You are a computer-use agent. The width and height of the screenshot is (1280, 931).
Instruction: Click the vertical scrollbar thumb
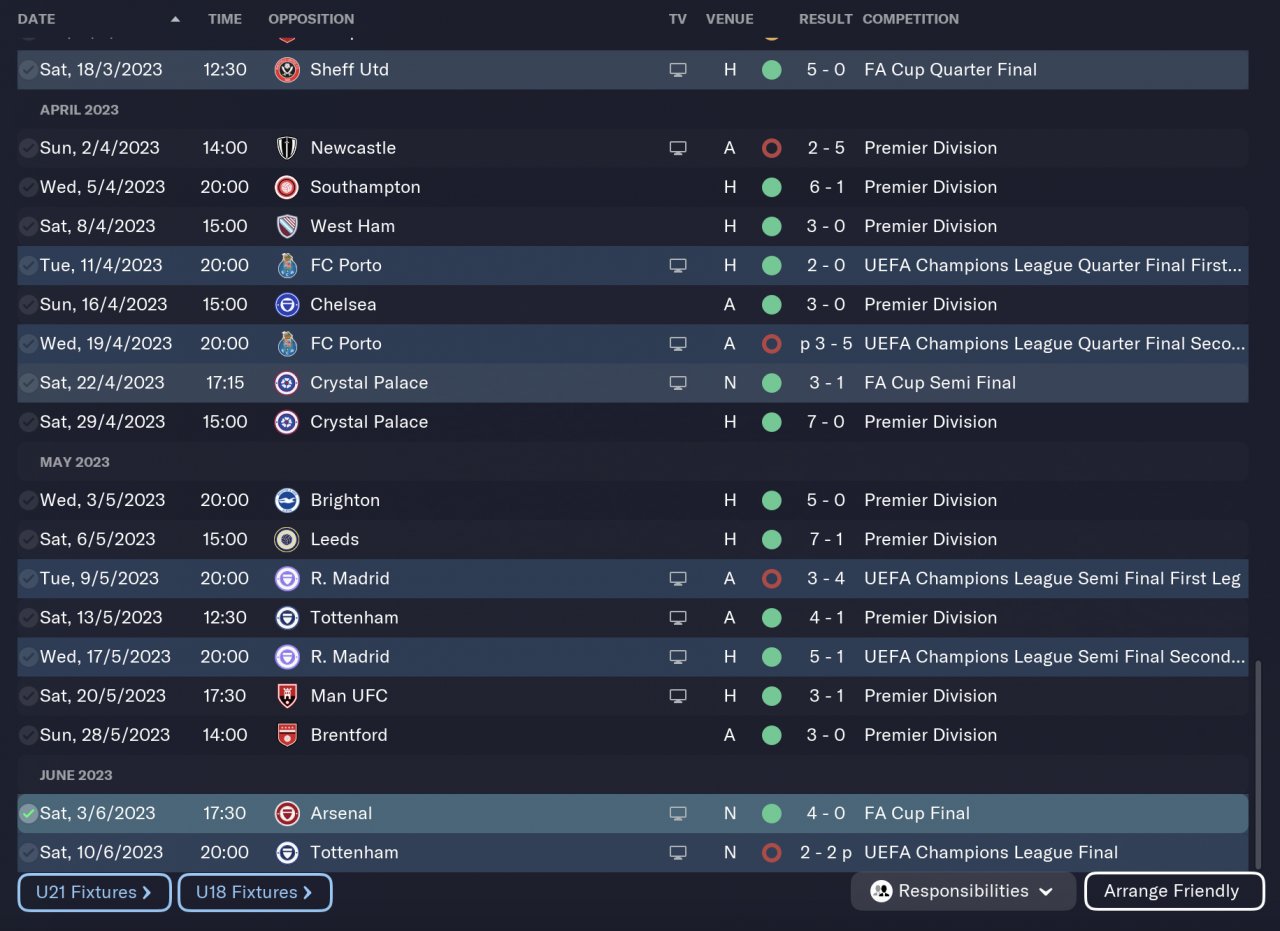point(1257,765)
